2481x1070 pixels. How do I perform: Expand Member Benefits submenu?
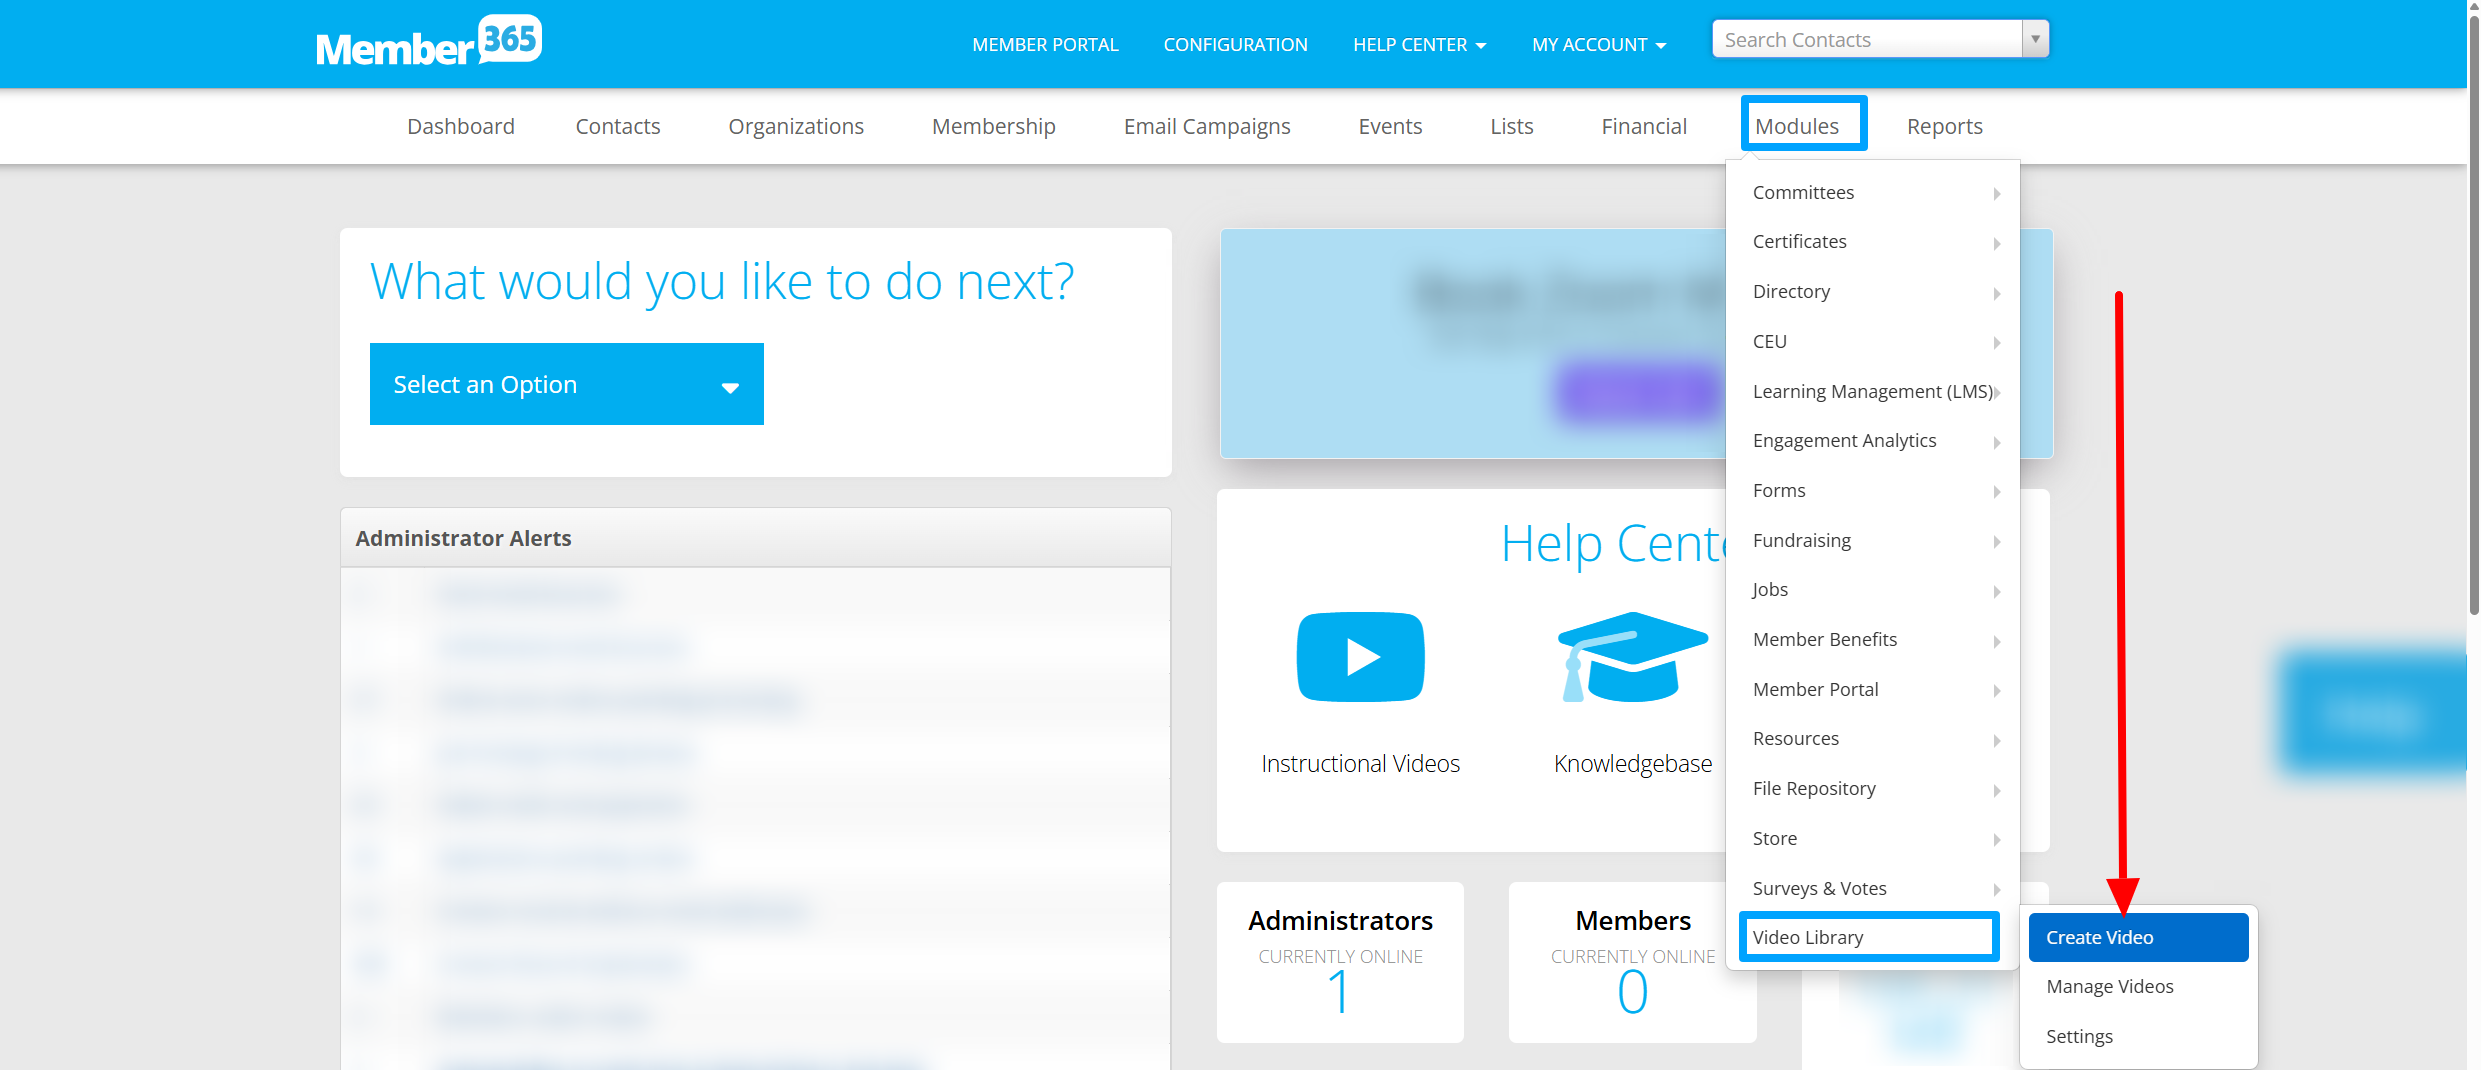coord(1872,640)
